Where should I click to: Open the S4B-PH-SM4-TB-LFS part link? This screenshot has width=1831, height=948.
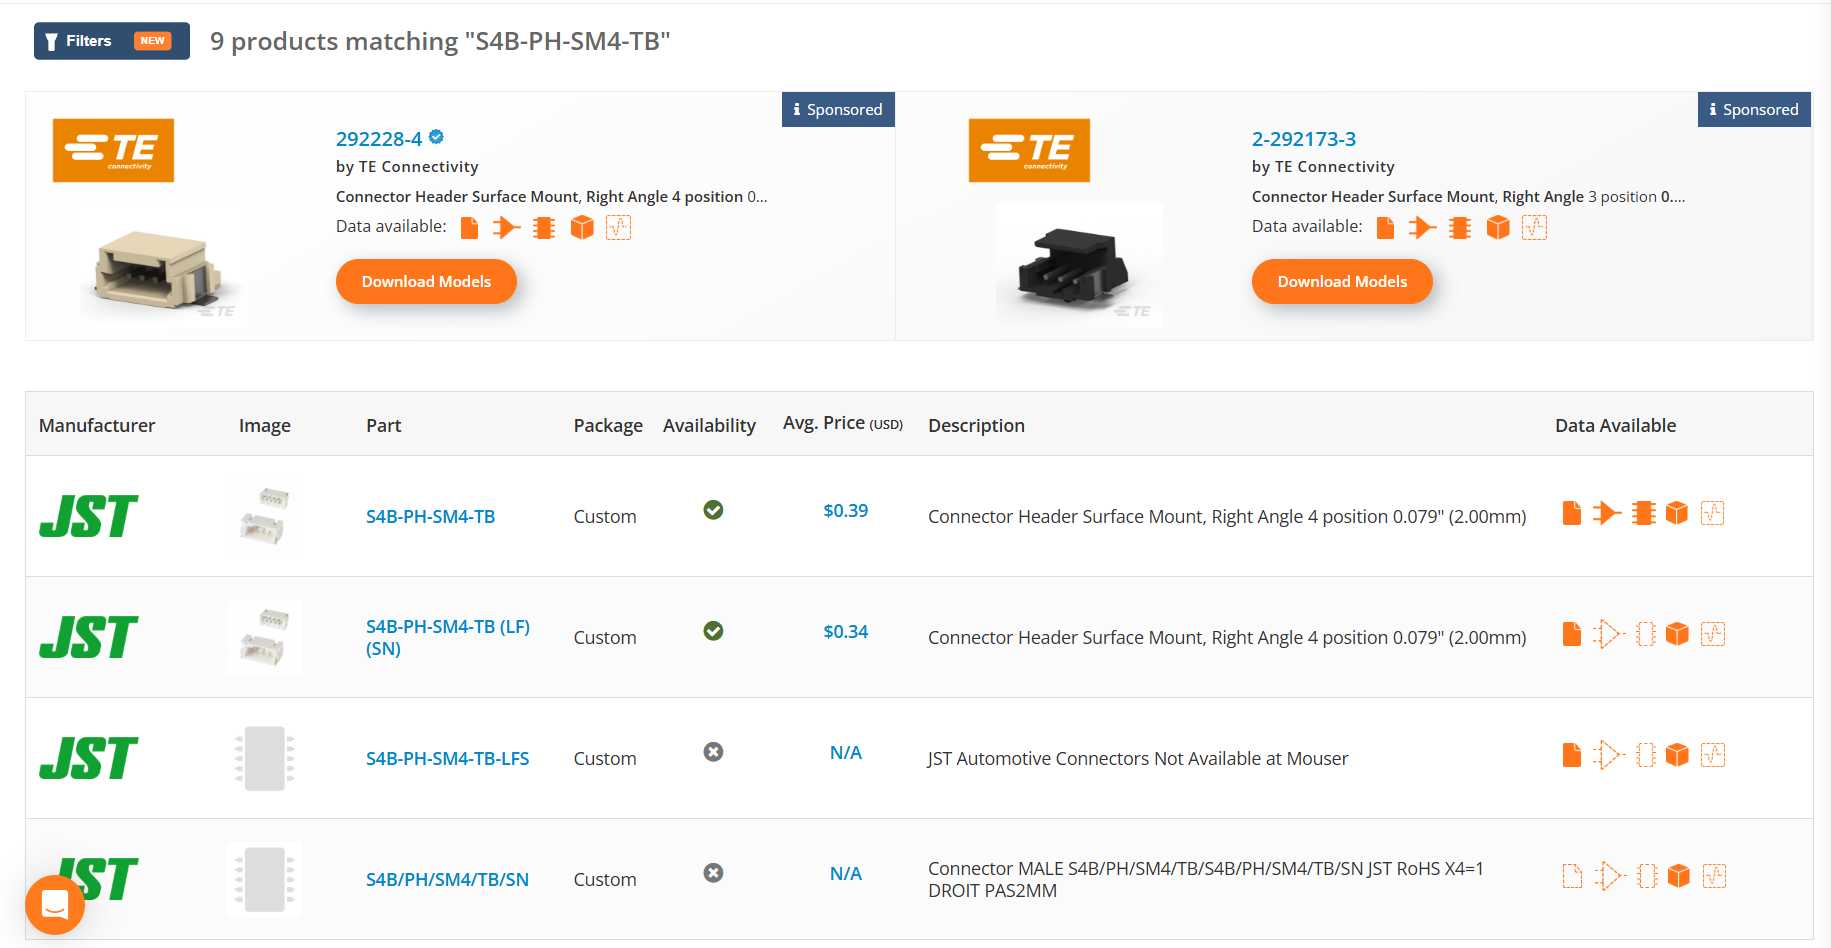447,759
